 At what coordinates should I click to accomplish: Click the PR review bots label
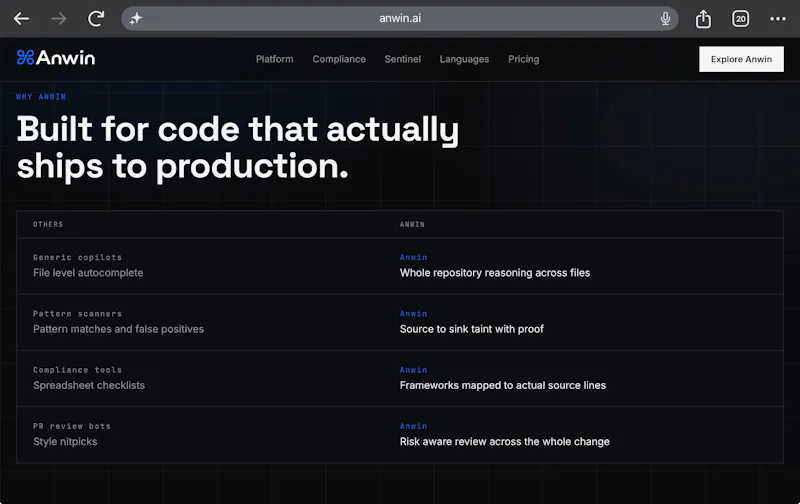pos(72,425)
